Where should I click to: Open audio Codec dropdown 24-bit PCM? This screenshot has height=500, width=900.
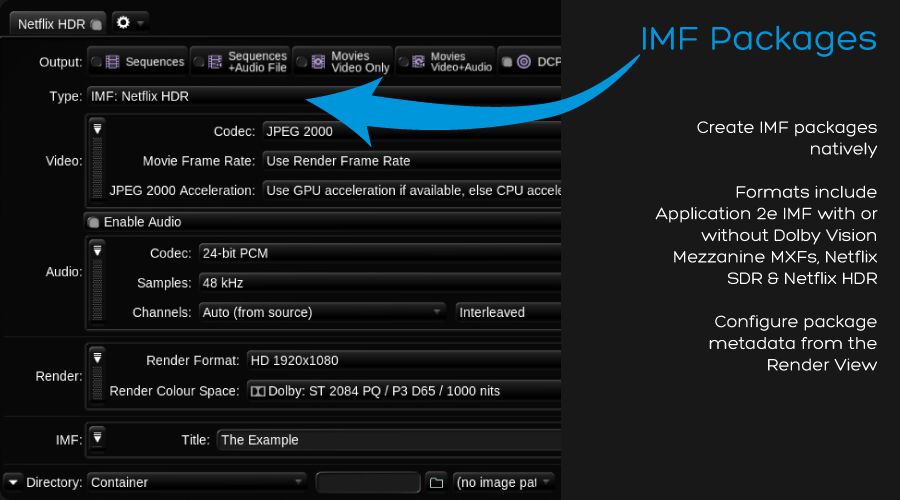[380, 253]
